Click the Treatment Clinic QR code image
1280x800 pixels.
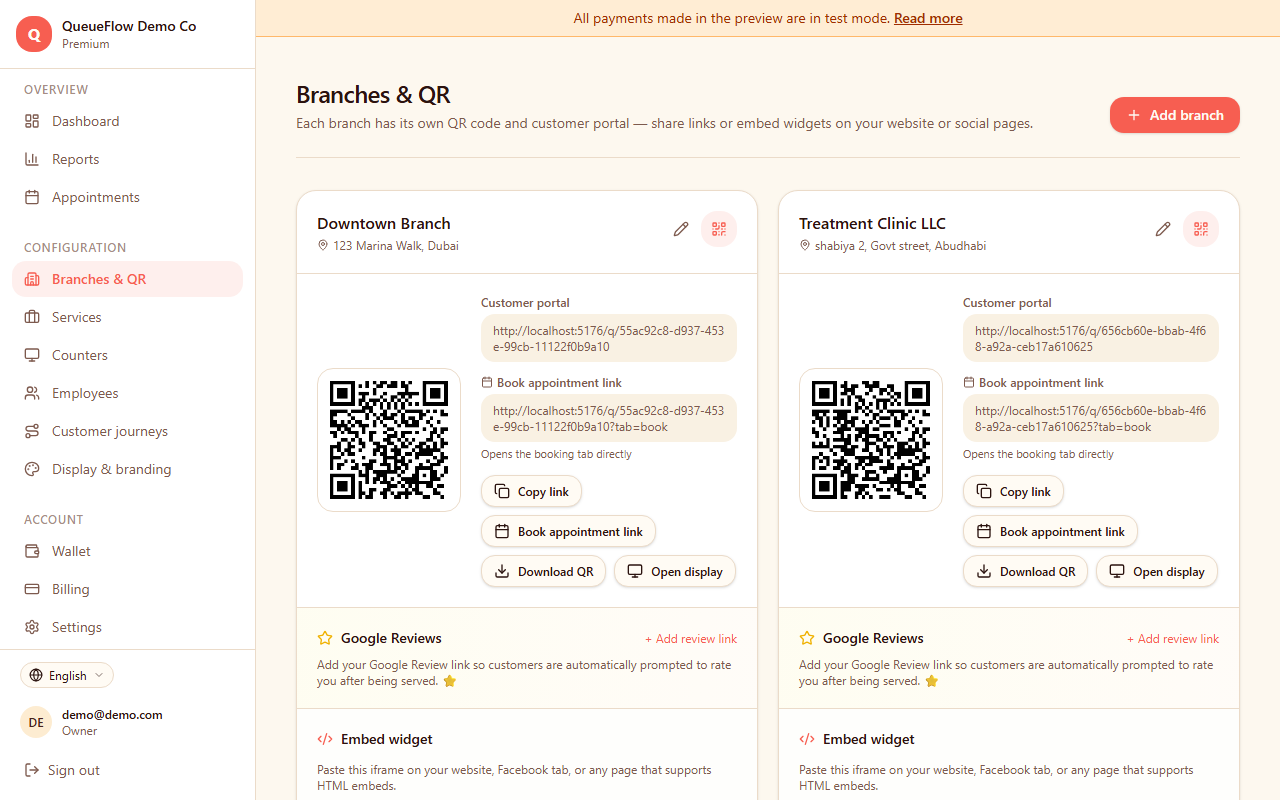(x=871, y=440)
